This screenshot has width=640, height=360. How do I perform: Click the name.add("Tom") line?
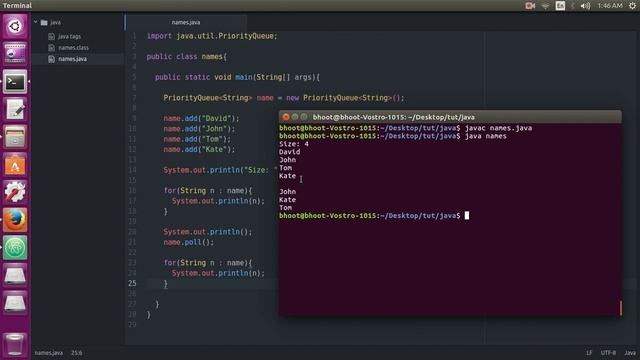click(197, 139)
